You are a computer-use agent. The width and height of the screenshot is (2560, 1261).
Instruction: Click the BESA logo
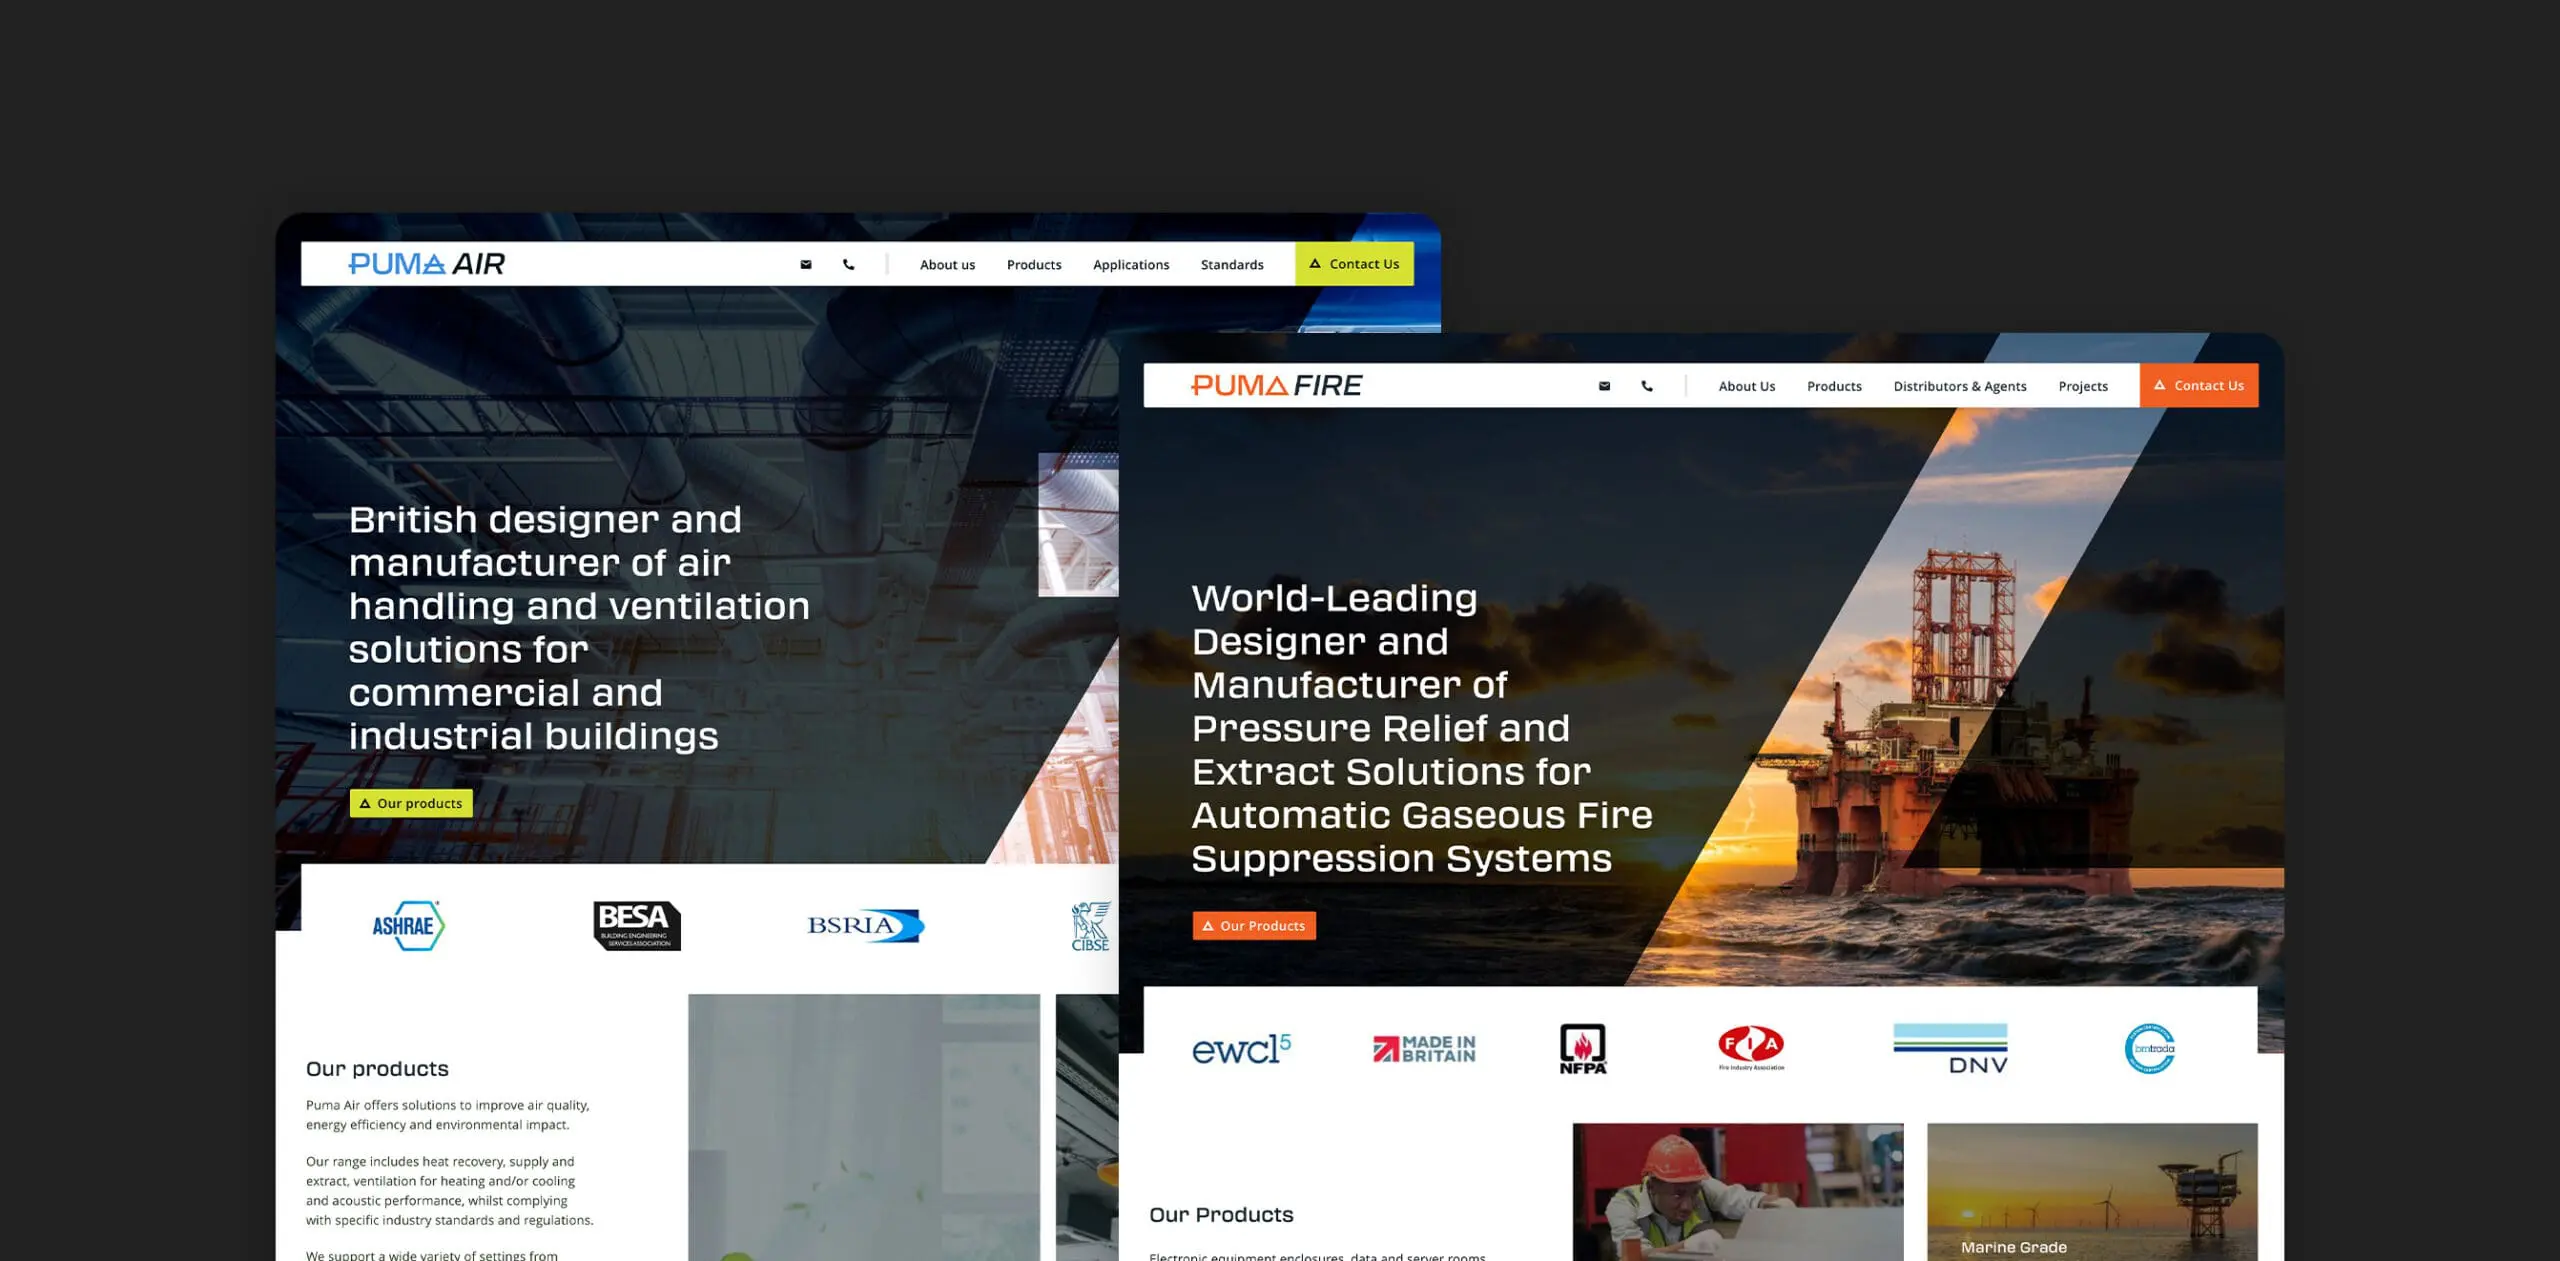(637, 926)
